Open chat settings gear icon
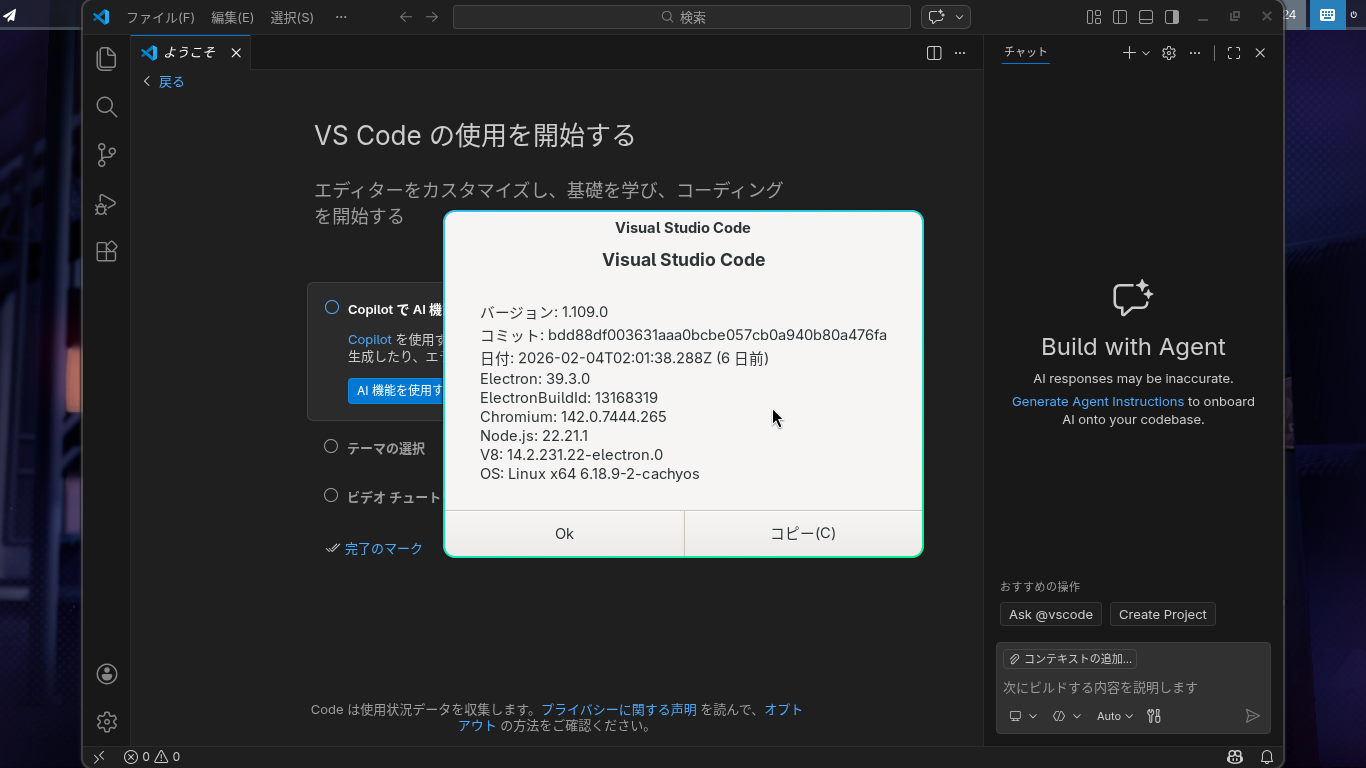The width and height of the screenshot is (1366, 768). 1169,53
